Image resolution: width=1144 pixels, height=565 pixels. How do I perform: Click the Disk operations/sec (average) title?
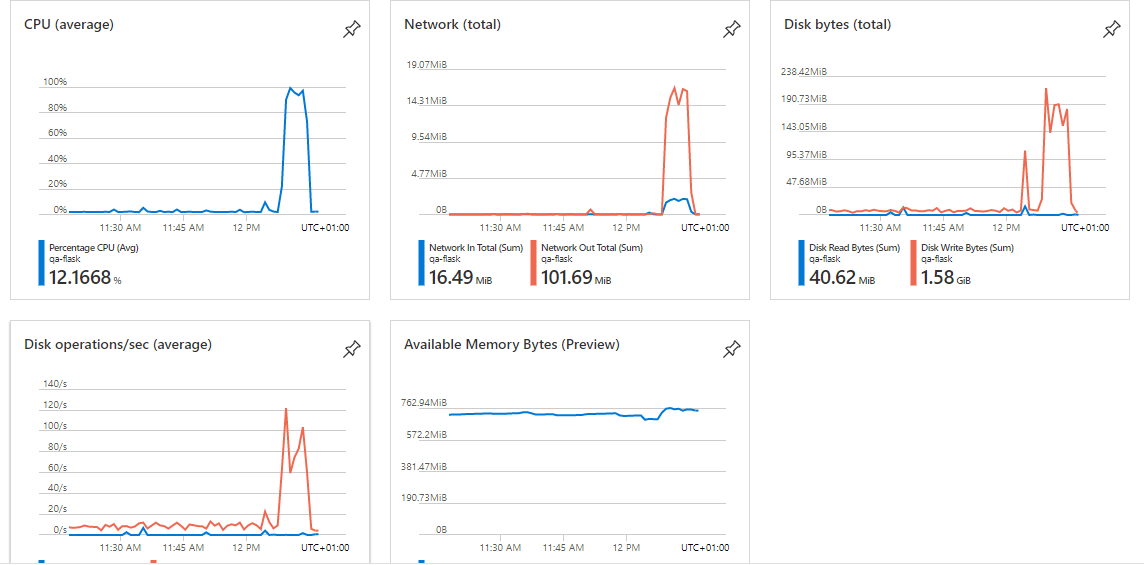tap(118, 344)
